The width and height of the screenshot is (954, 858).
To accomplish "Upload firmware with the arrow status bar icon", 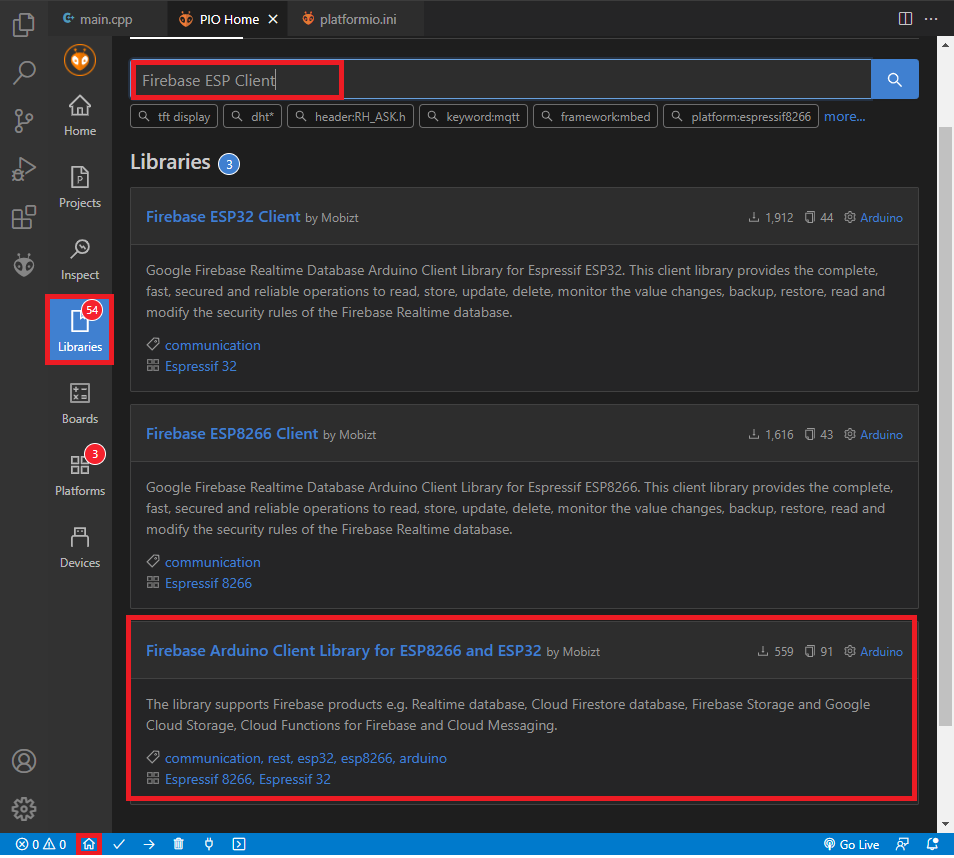I will (148, 844).
